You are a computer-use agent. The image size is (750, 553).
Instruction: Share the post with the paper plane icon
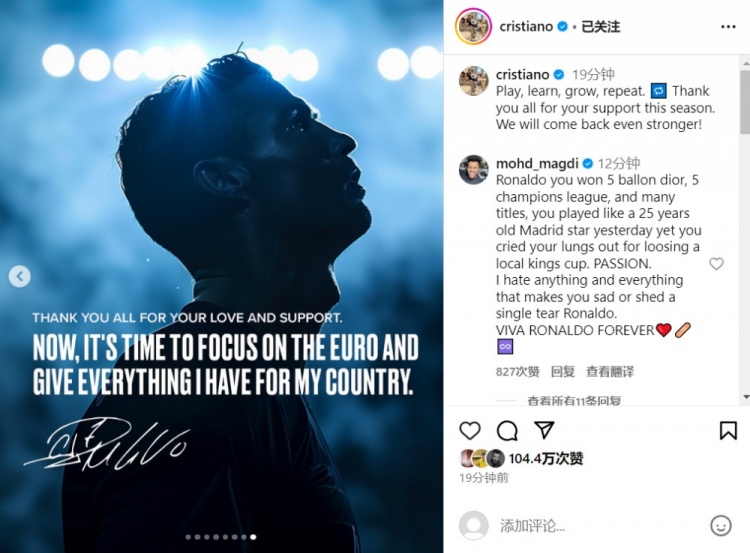tap(544, 430)
